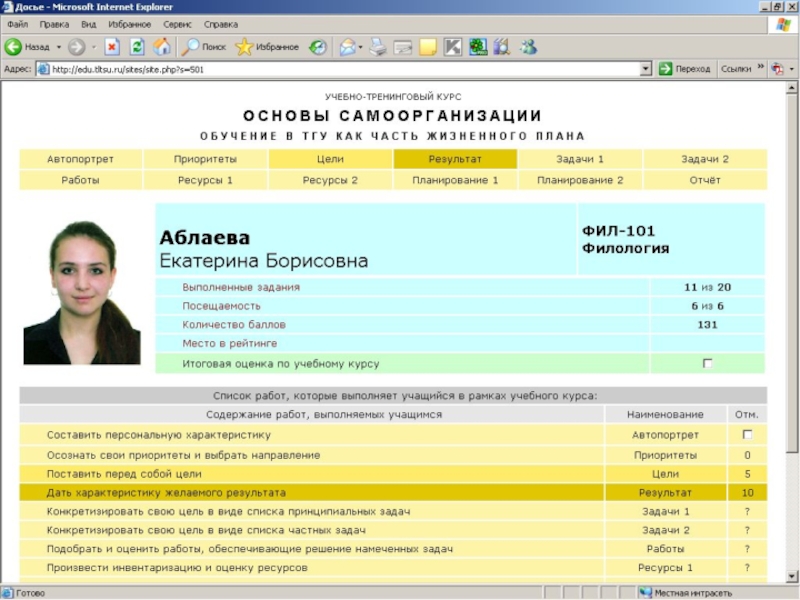
Task: Check the Автопортрет task mark checkbox
Action: pyautogui.click(x=747, y=435)
